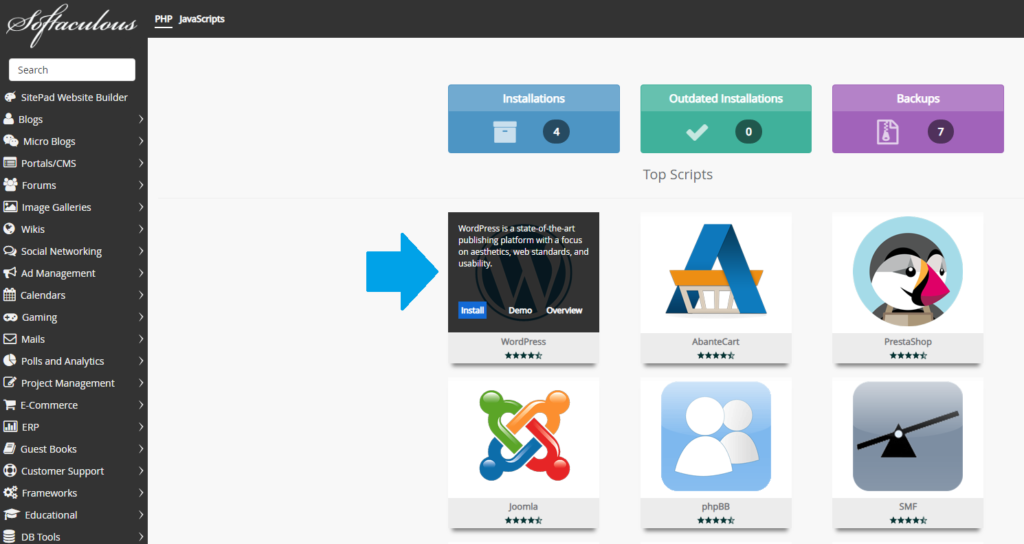Click the Frameworks gears icon
The image size is (1024, 544).
pyautogui.click(x=10, y=492)
